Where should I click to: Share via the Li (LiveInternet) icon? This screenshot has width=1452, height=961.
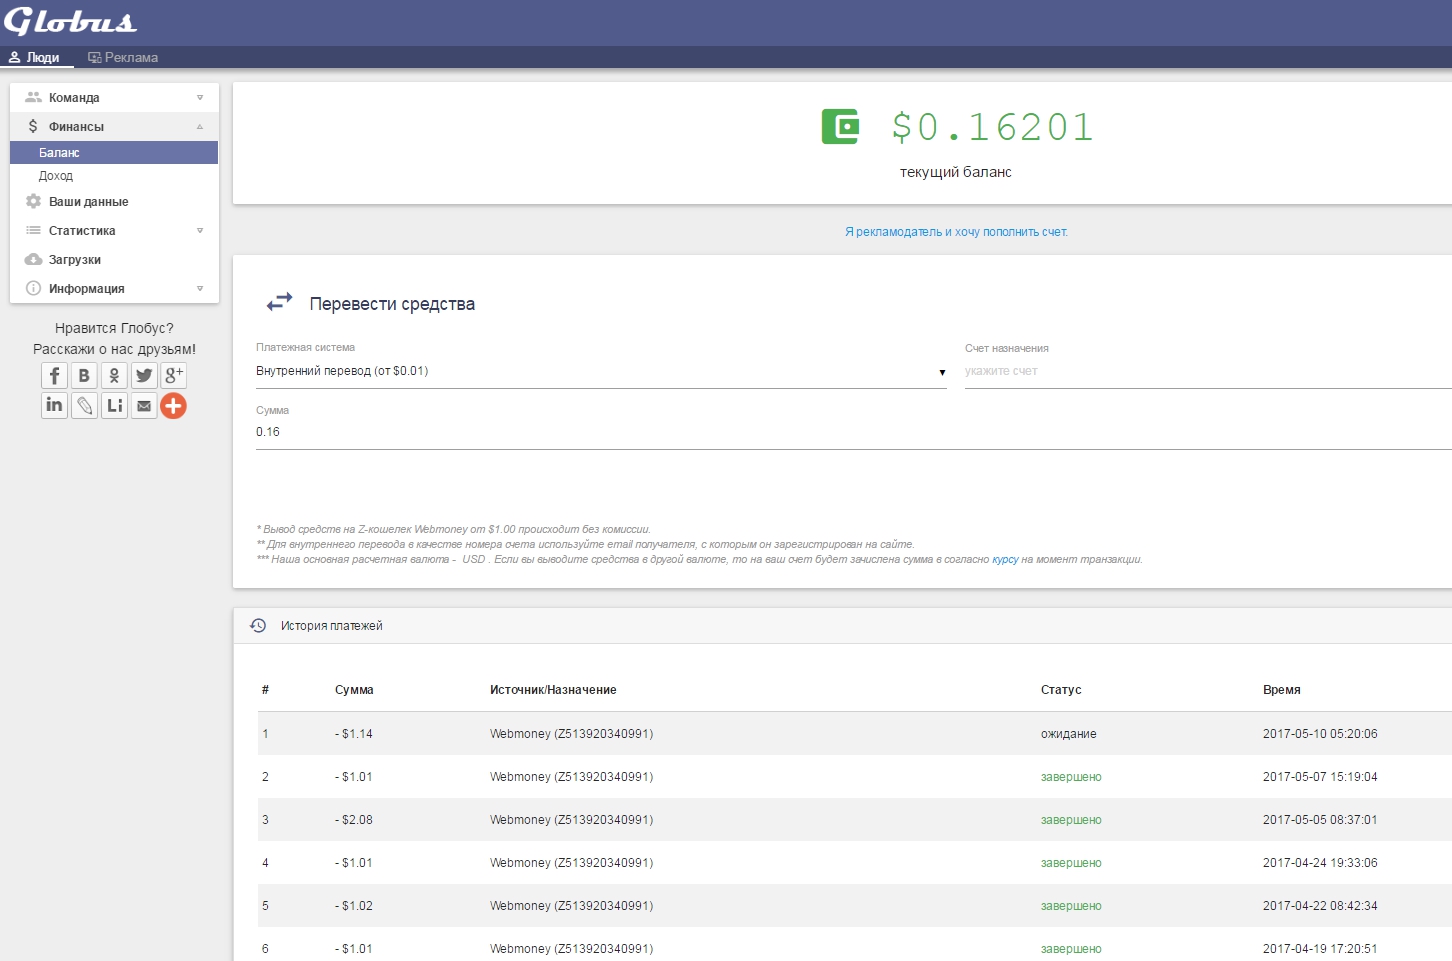pyautogui.click(x=114, y=405)
